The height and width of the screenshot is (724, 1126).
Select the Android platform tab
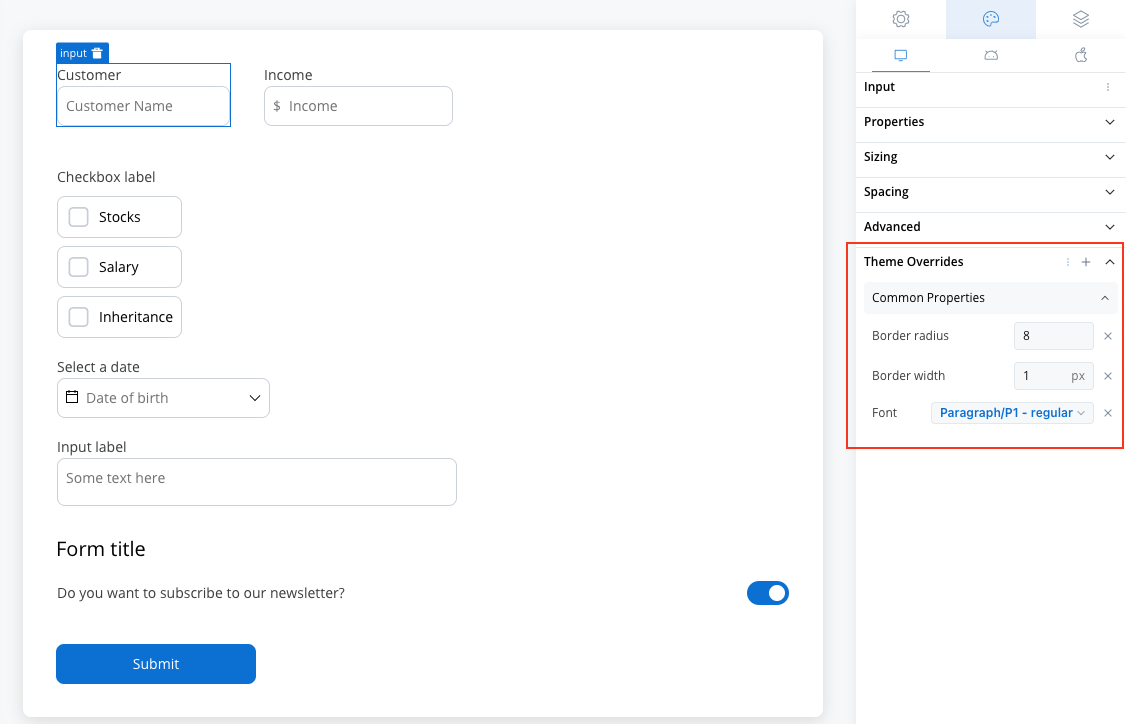[991, 55]
